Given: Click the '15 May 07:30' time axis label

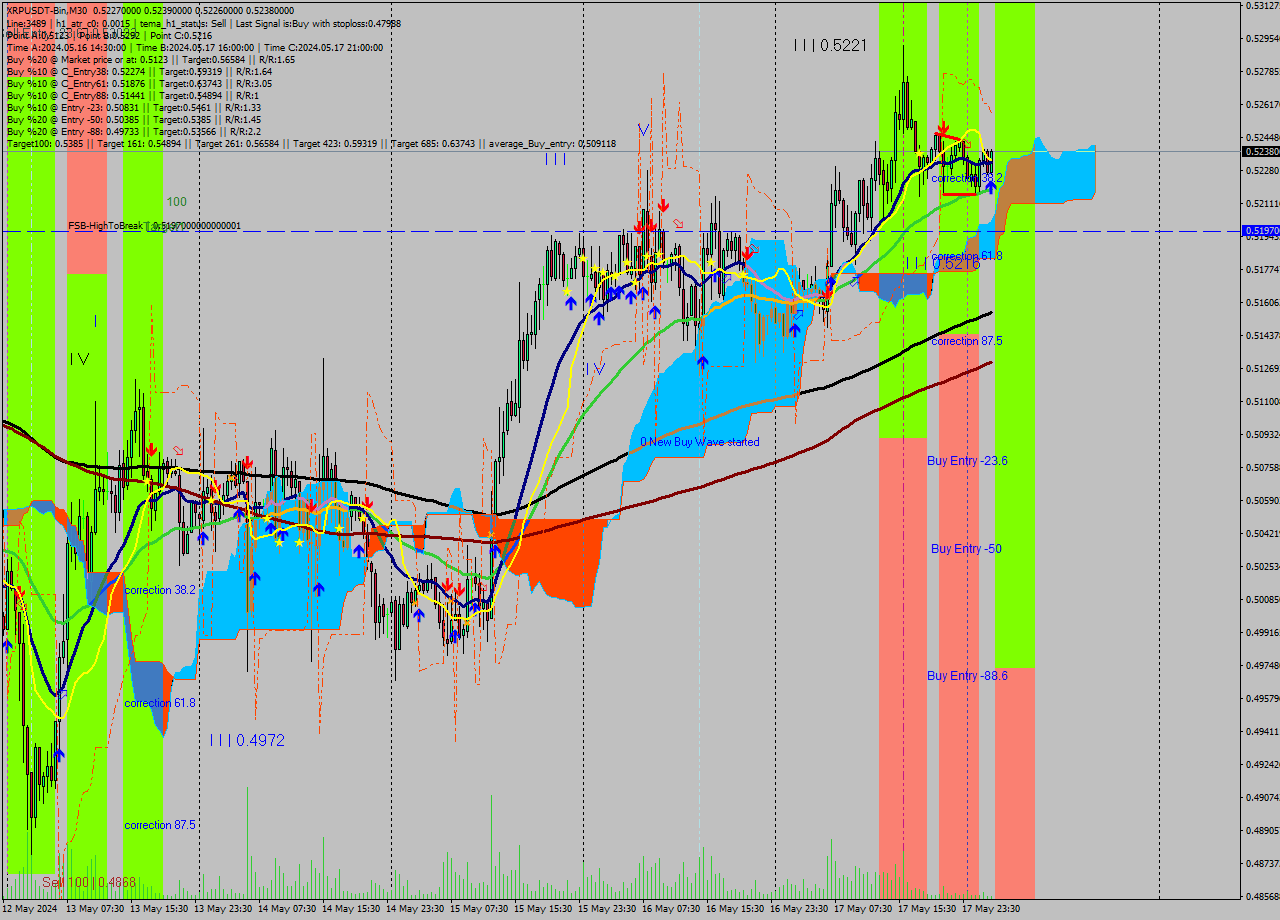Looking at the screenshot, I should click(479, 909).
